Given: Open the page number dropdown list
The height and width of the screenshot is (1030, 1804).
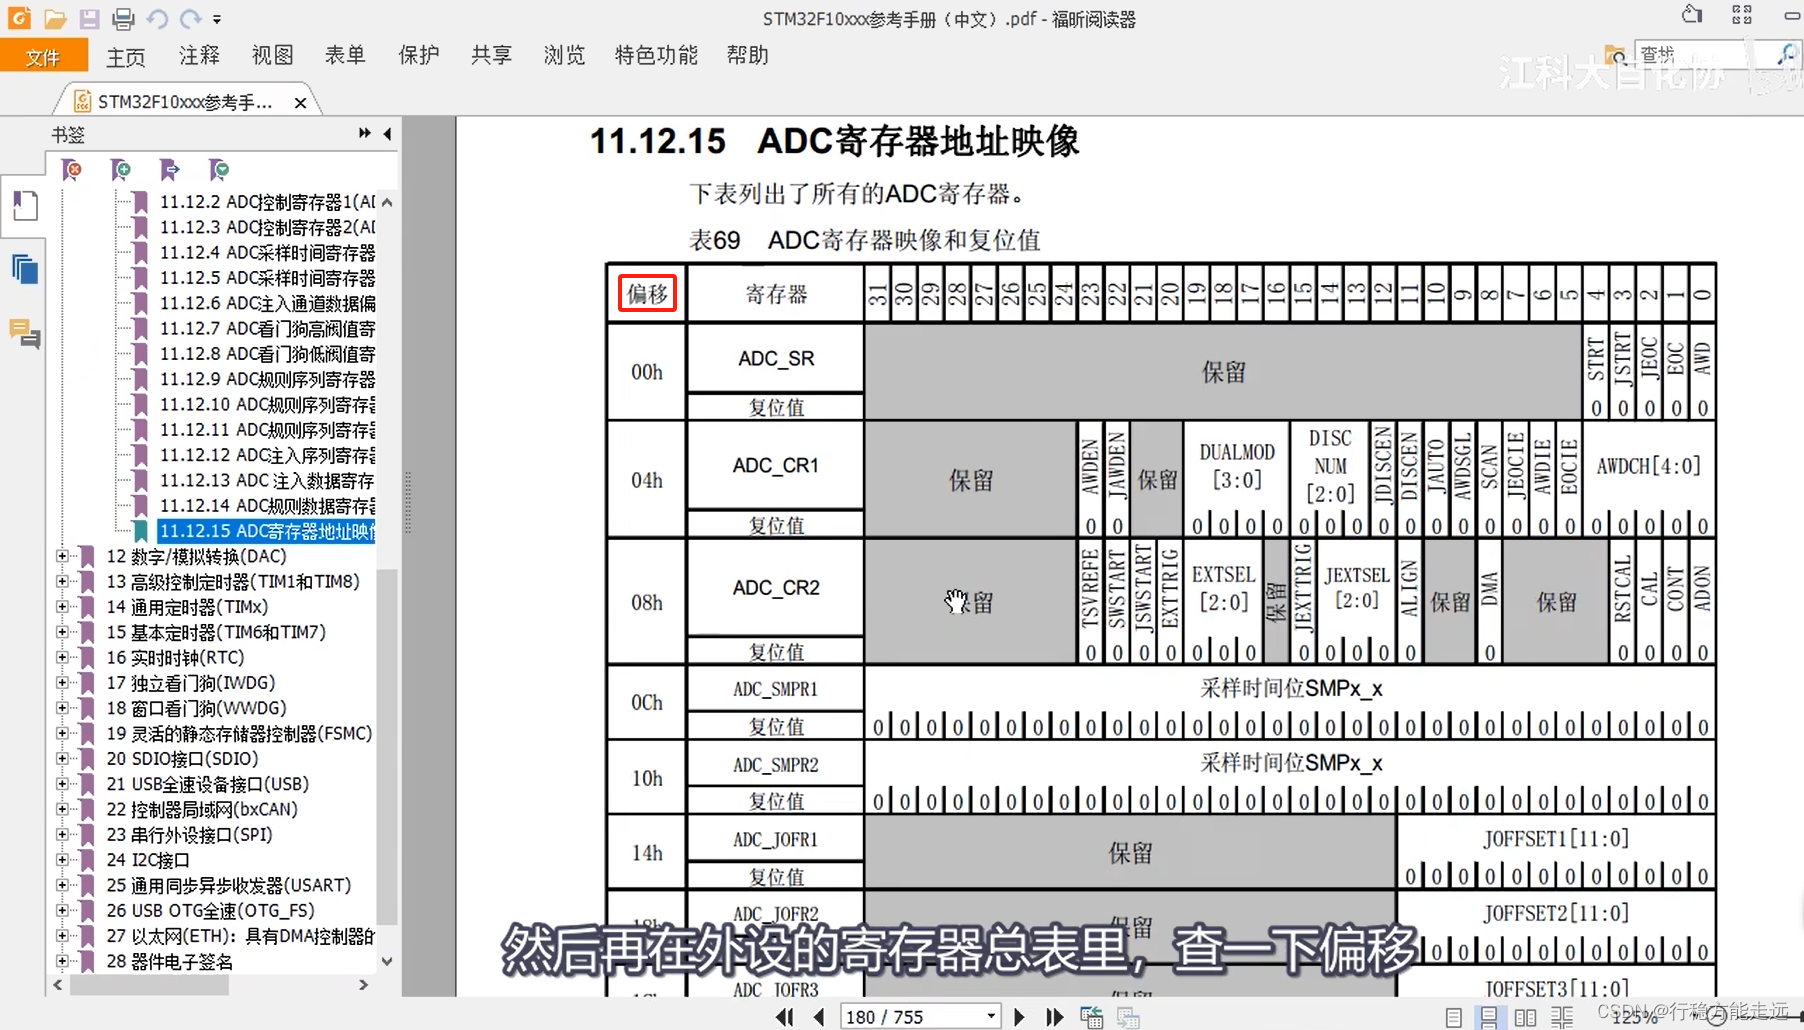Looking at the screenshot, I should [x=990, y=1017].
